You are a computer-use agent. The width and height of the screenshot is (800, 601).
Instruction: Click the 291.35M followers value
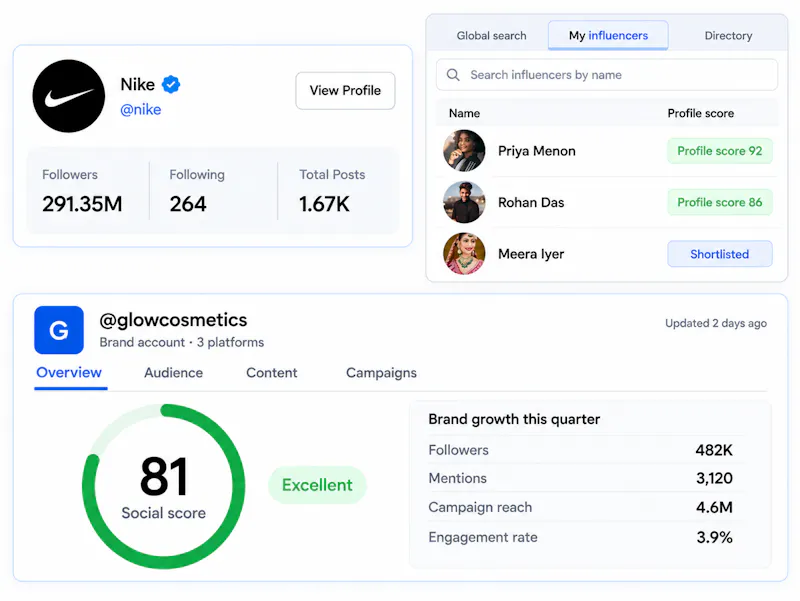pos(82,204)
